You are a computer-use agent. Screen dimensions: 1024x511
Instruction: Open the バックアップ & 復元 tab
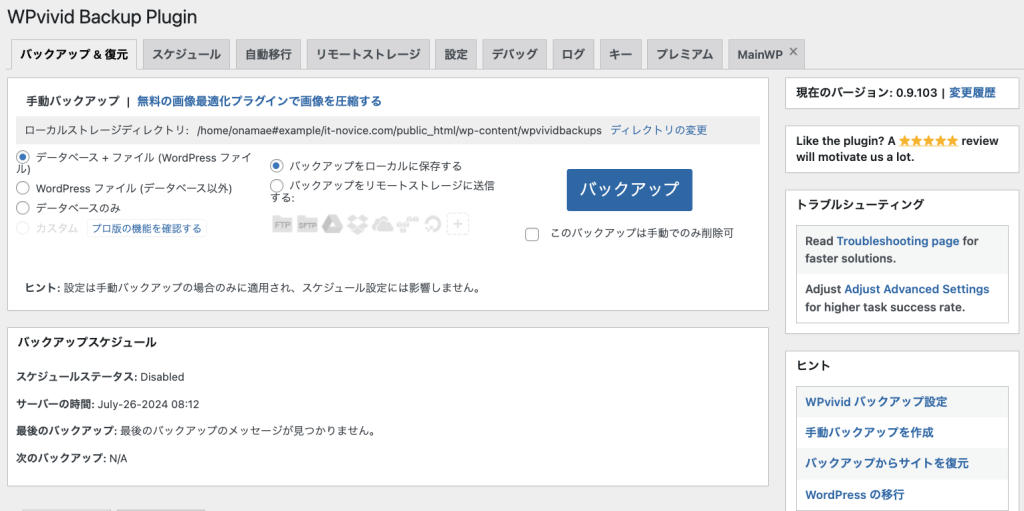(74, 54)
